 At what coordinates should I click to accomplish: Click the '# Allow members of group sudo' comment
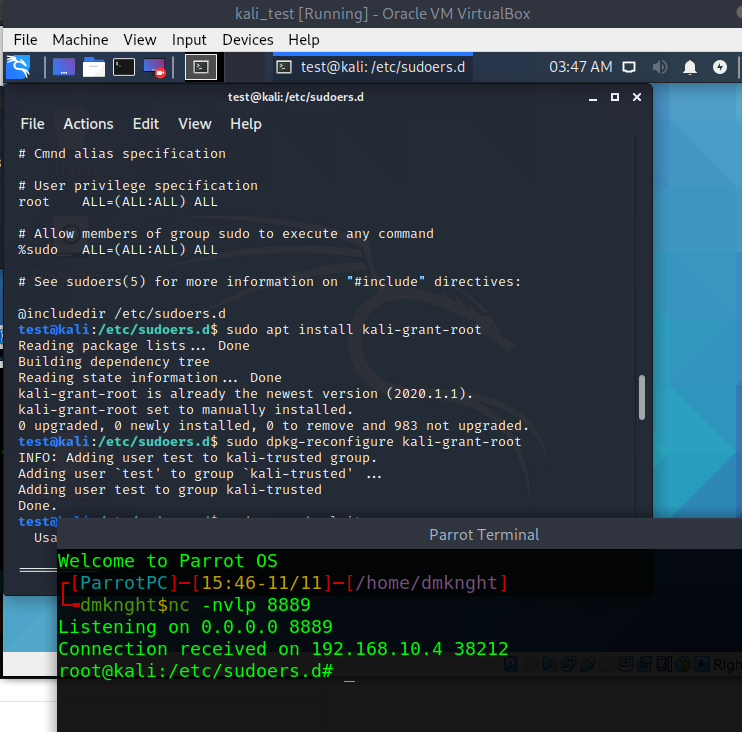click(x=226, y=234)
